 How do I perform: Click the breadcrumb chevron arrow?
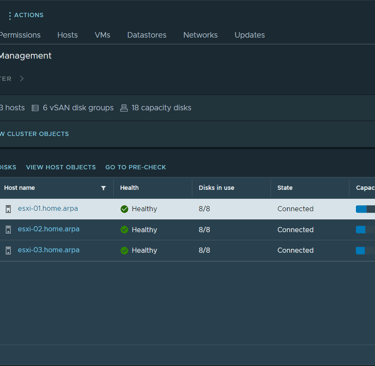coord(22,79)
